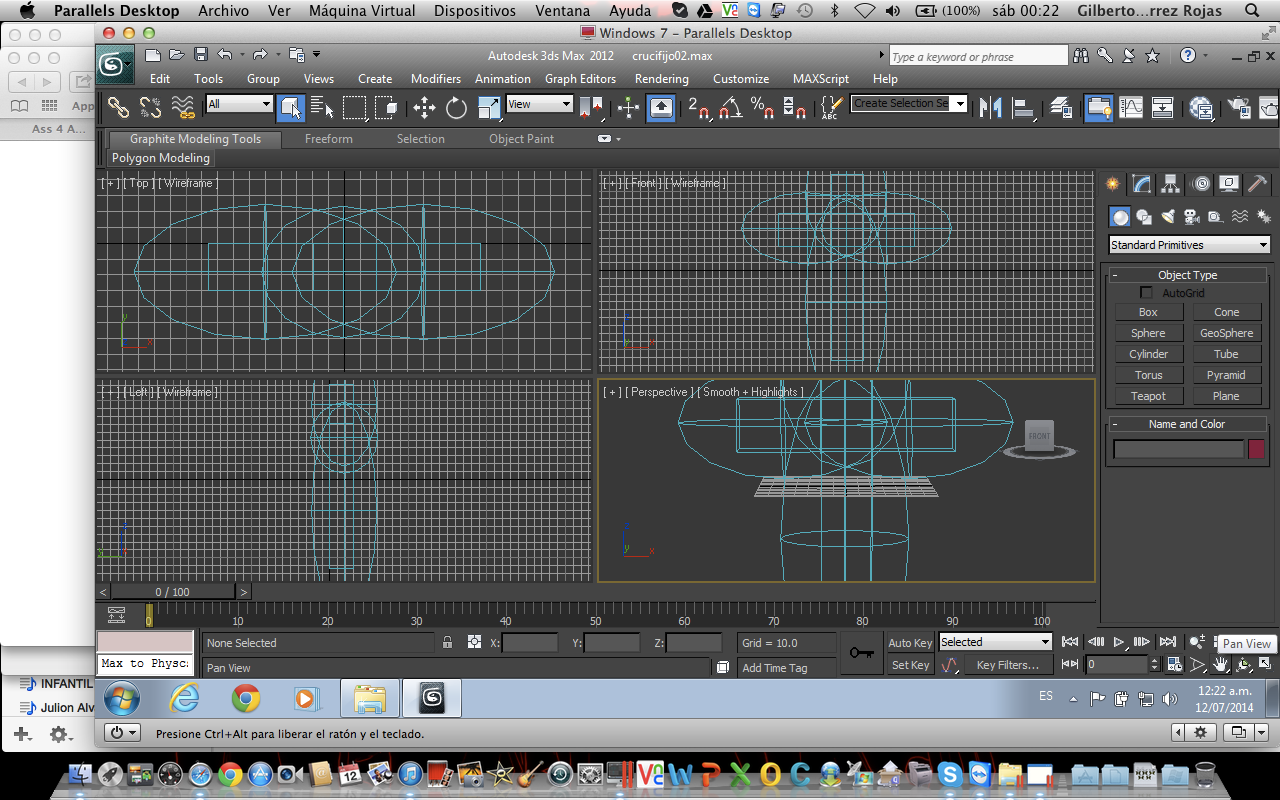Viewport: 1280px width, 800px height.
Task: Click the Set Keys large key button
Action: [x=861, y=653]
